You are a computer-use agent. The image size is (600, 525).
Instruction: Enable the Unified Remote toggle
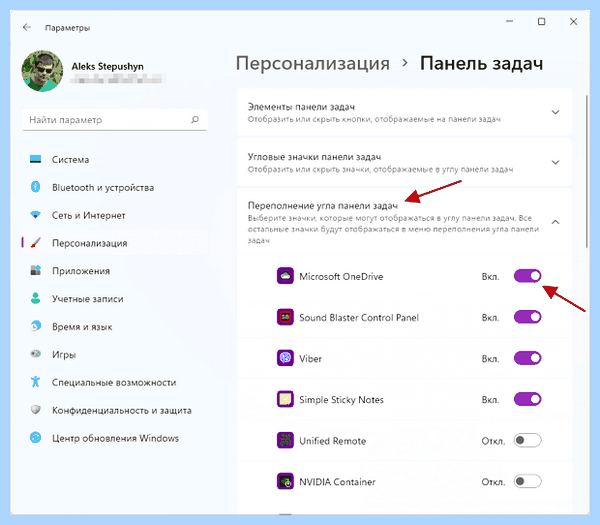click(x=527, y=440)
